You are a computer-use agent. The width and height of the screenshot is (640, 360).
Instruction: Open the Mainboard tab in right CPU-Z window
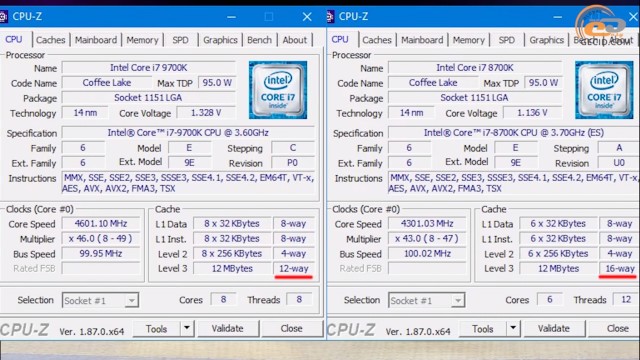422,40
